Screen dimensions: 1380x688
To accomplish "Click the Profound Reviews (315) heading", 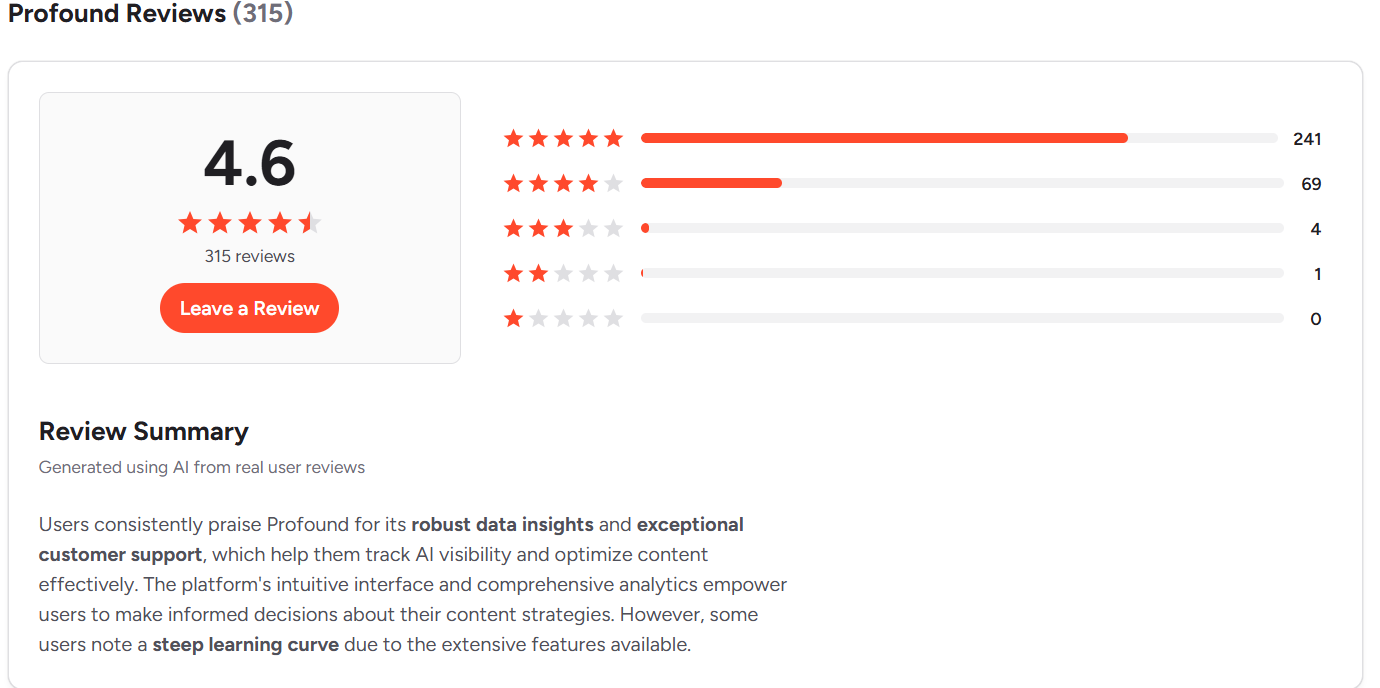I will [x=150, y=14].
